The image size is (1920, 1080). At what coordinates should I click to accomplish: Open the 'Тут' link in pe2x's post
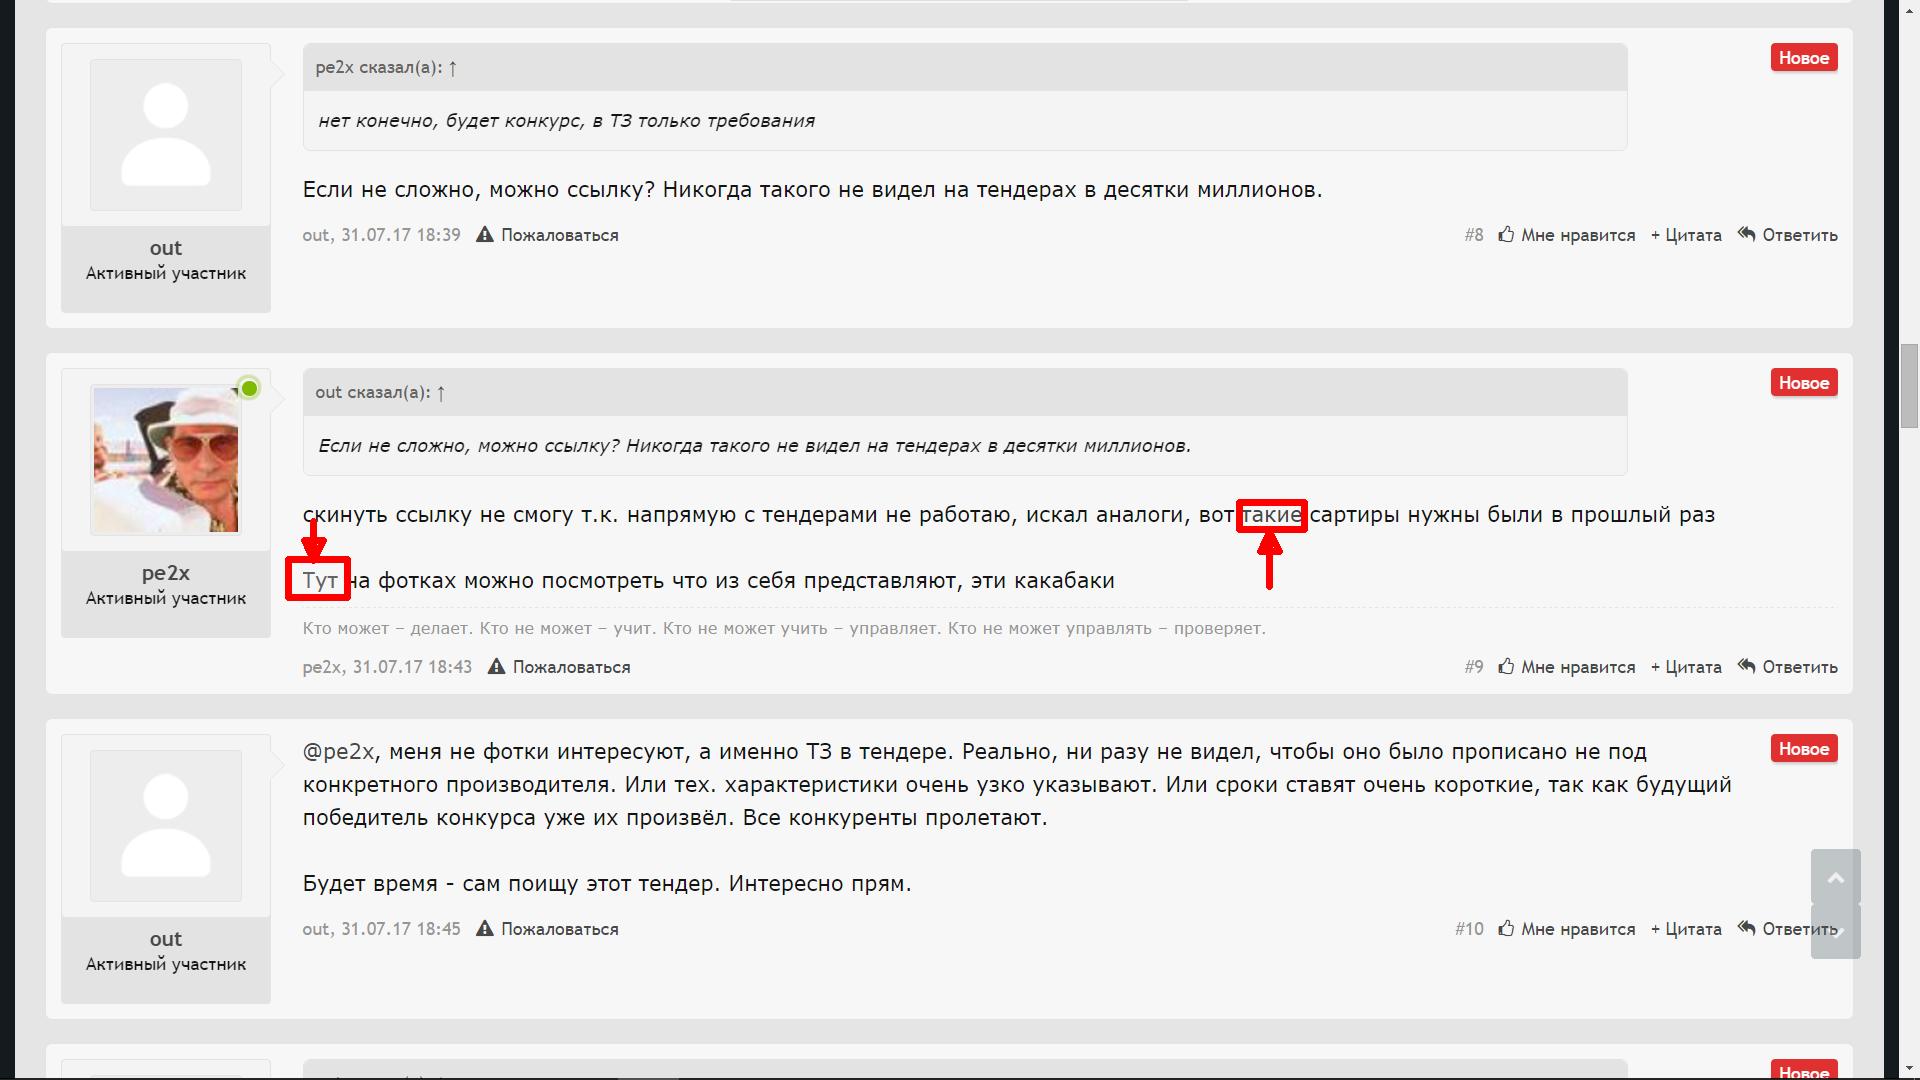(x=319, y=581)
